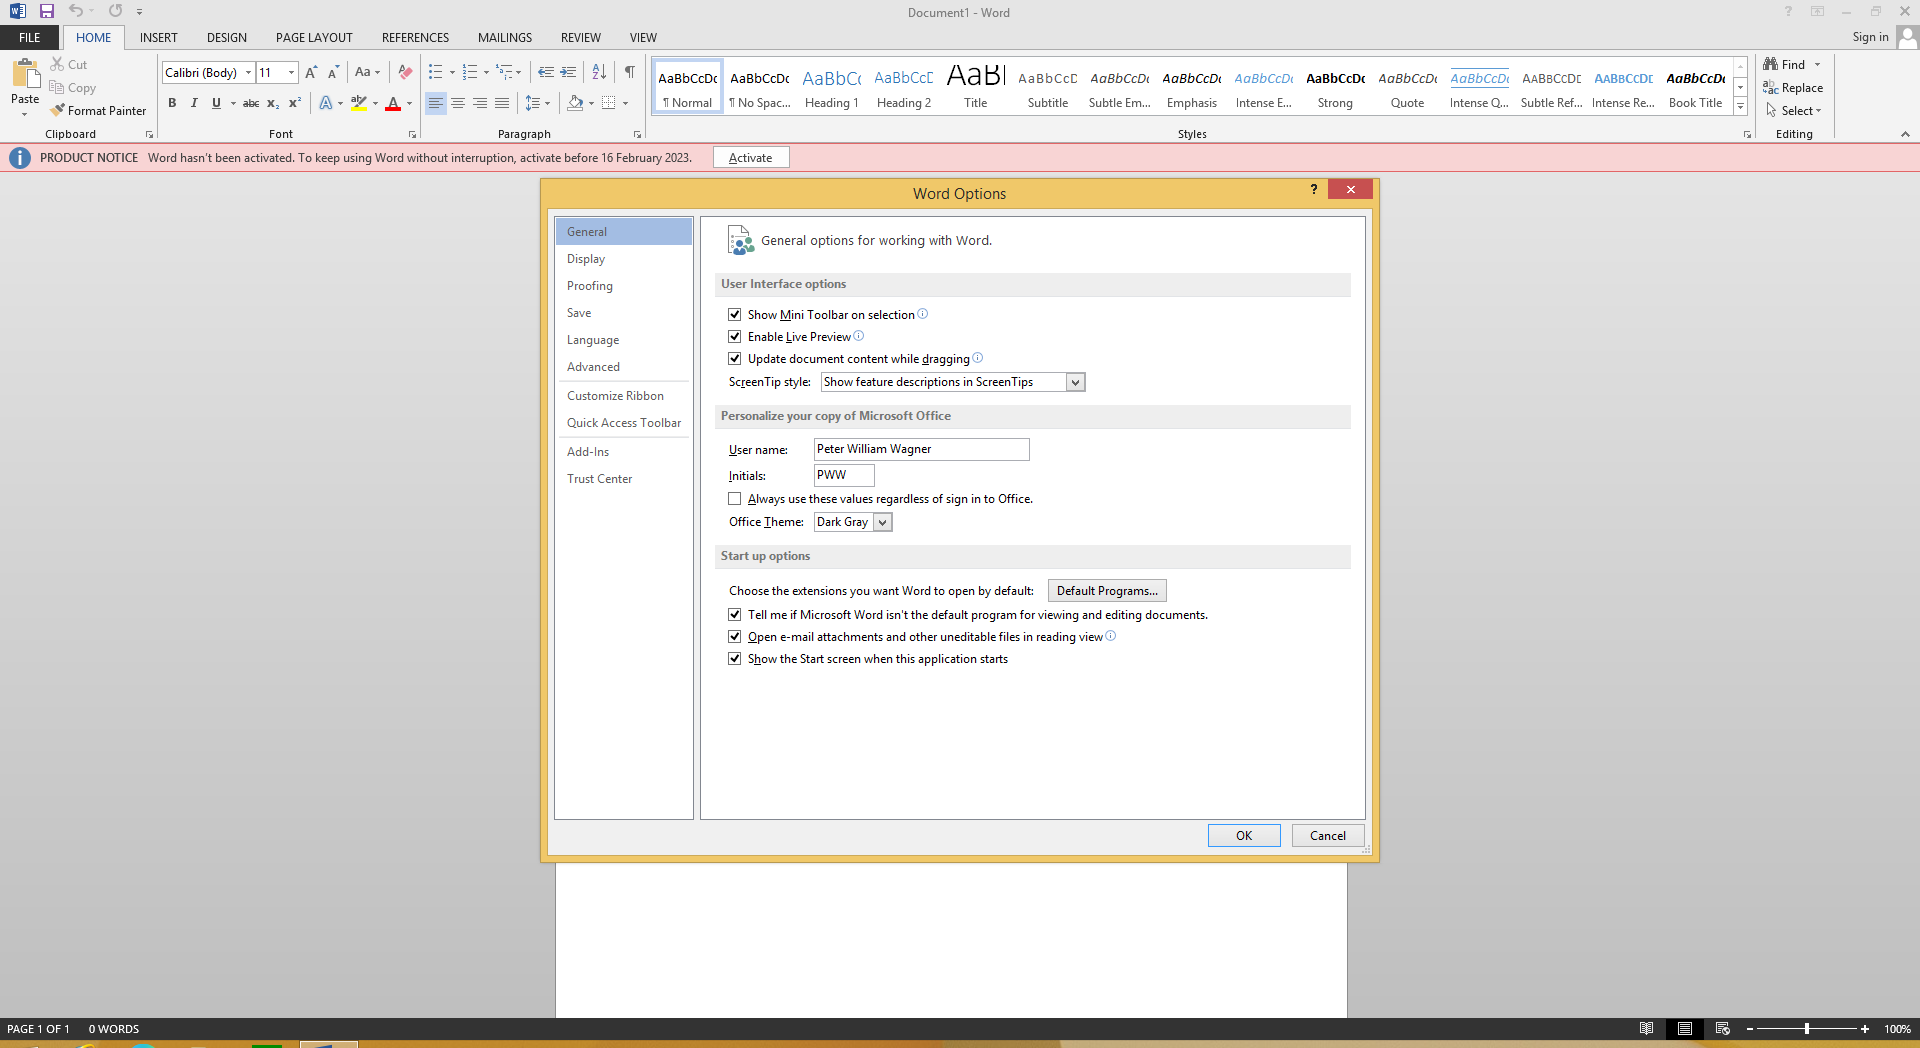Apply the Heading 1 style thumbnail
Viewport: 1920px width, 1048px height.
(x=832, y=87)
